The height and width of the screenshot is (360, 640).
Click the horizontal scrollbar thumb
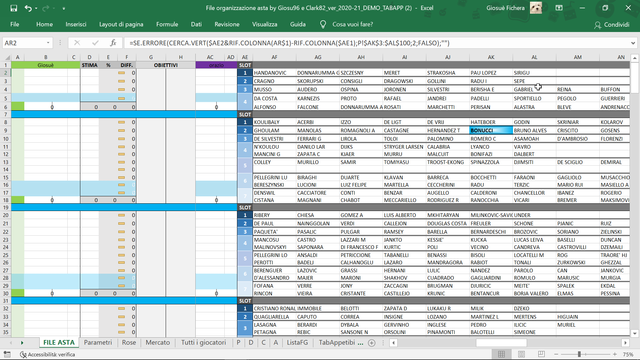click(x=501, y=343)
